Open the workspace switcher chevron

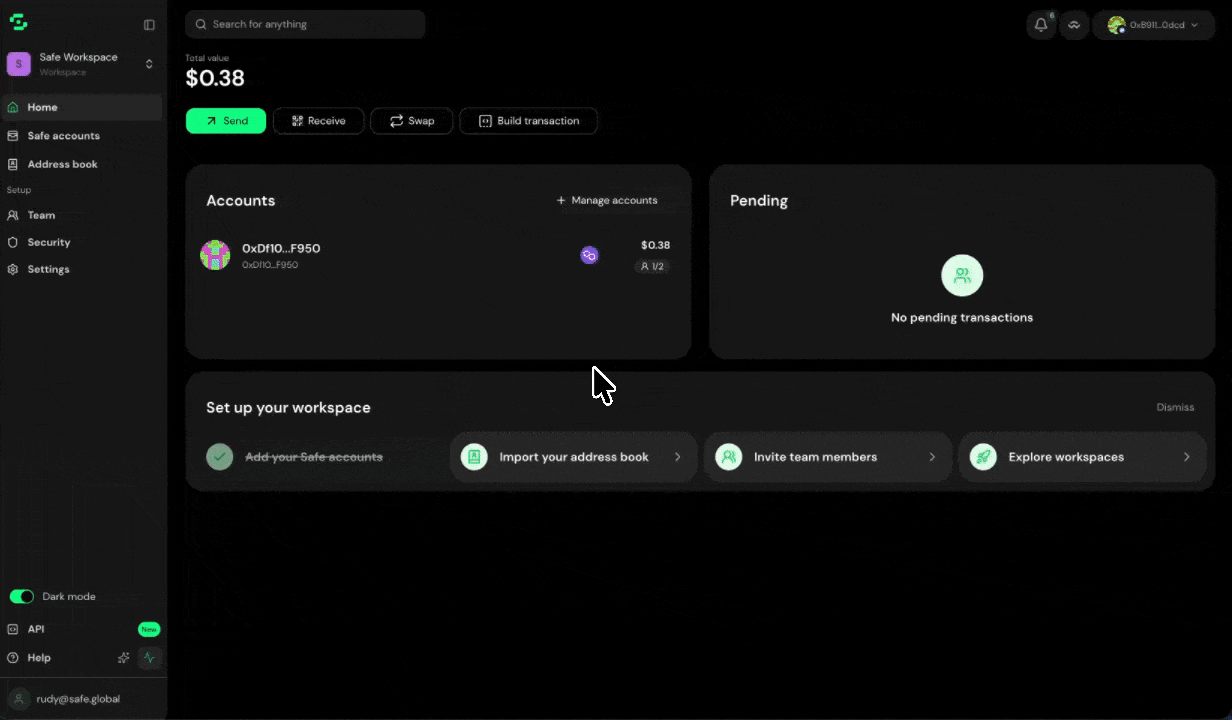tap(149, 64)
